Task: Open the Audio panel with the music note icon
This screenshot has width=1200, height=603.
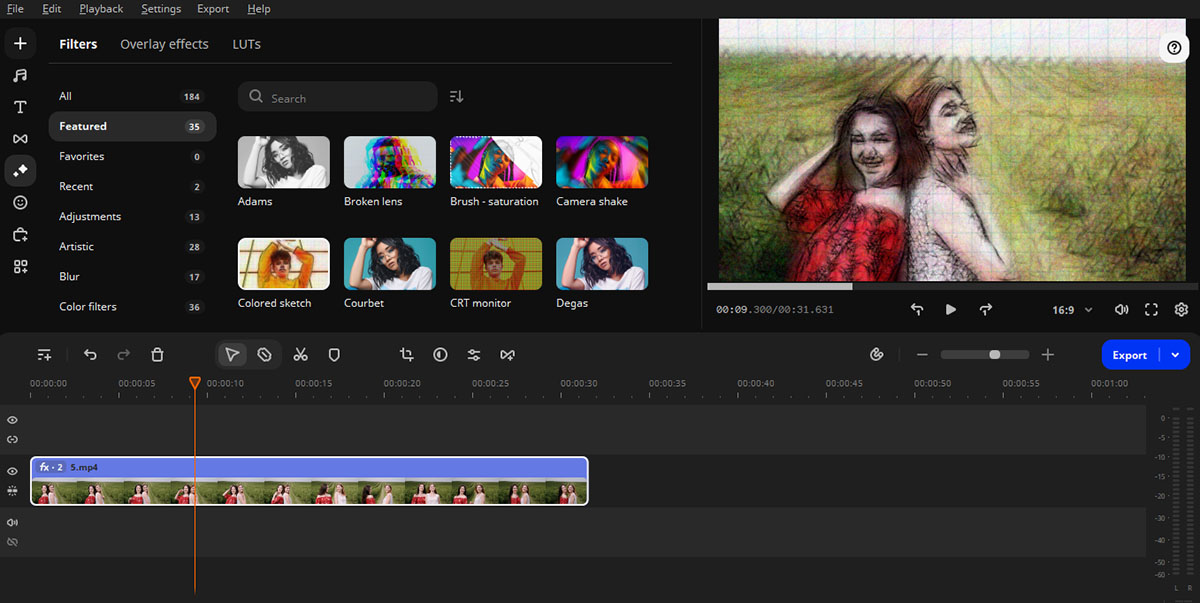Action: (x=20, y=75)
